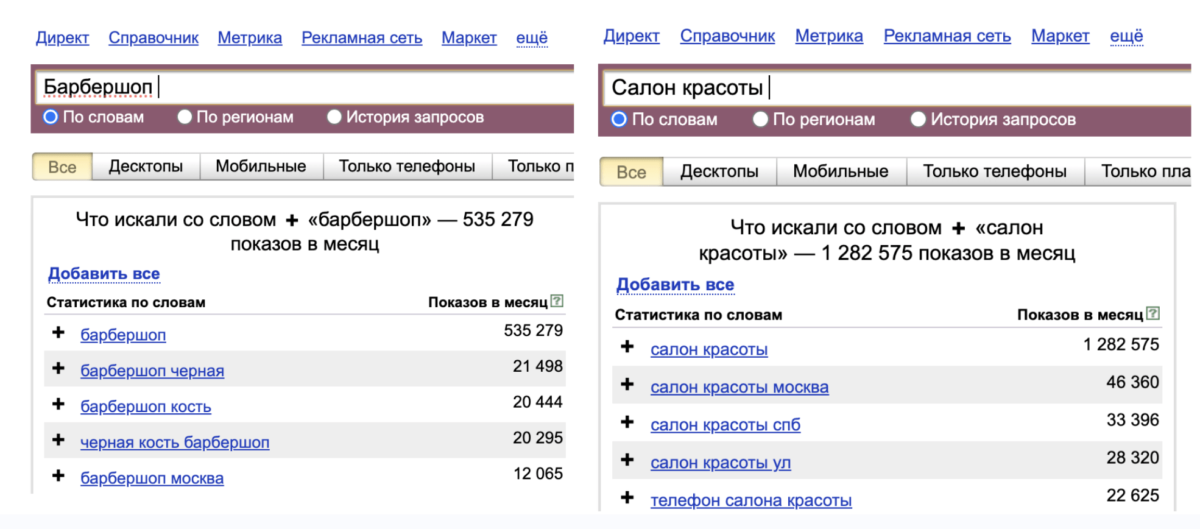Open the impressions help icon in the Салон красоты panel
Image resolution: width=1200 pixels, height=529 pixels.
[x=1154, y=314]
